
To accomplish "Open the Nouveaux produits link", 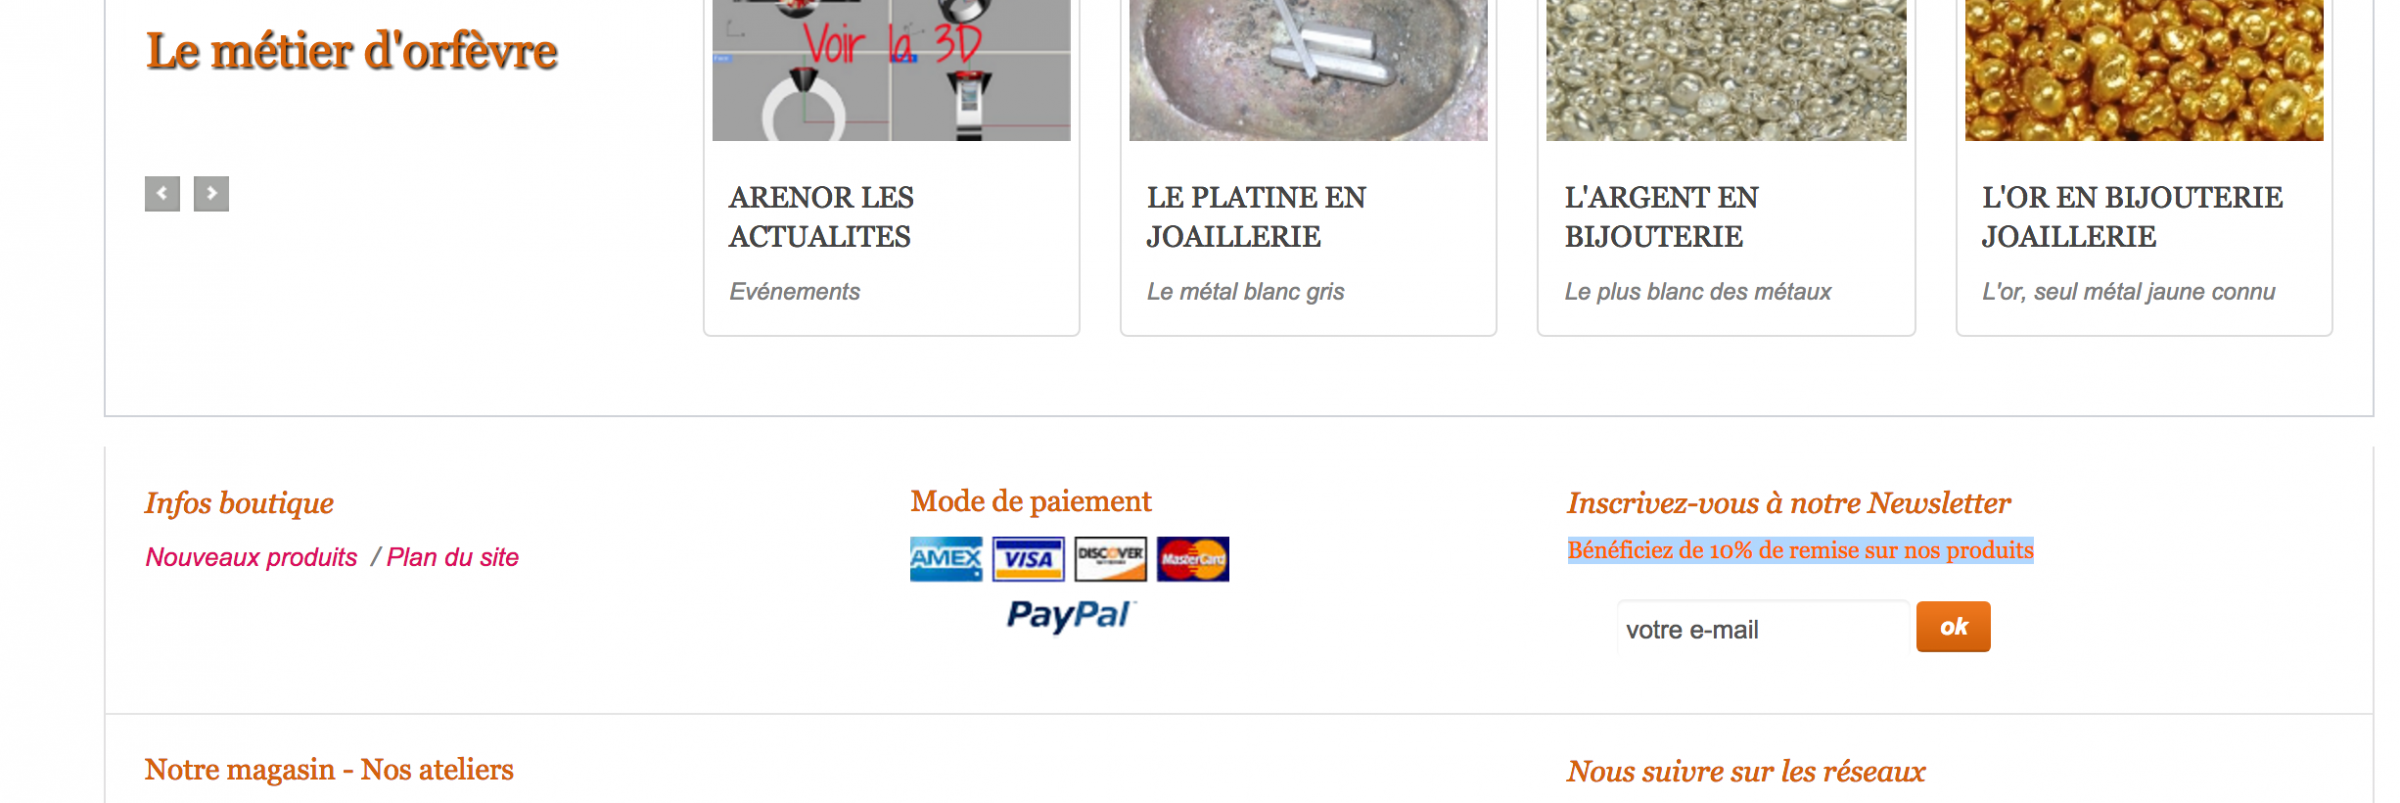I will point(251,557).
